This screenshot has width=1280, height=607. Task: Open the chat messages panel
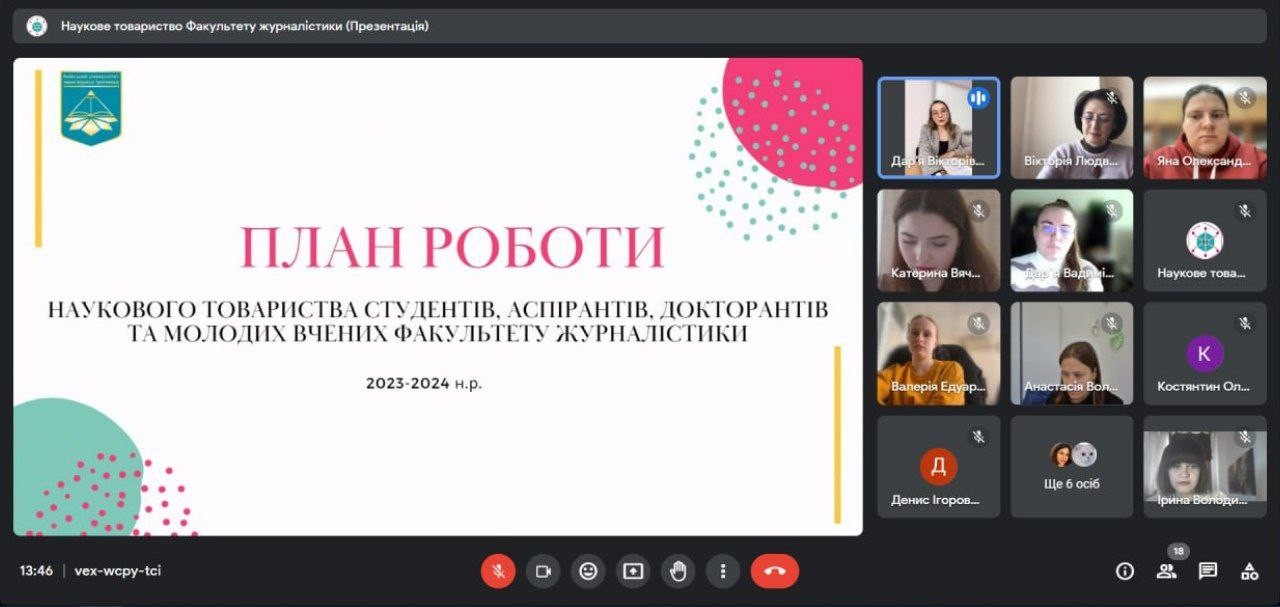(1208, 571)
